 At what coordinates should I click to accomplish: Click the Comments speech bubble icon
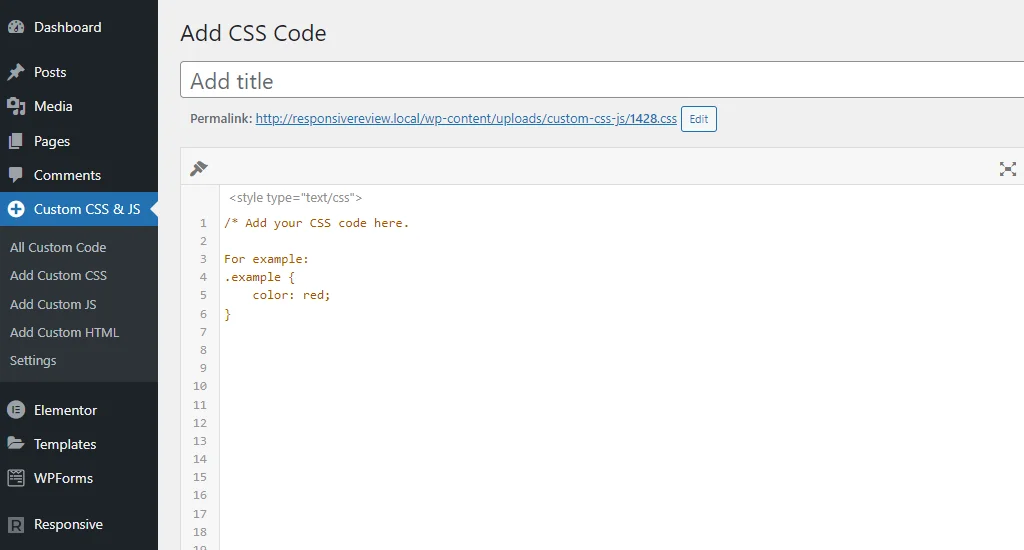pos(16,175)
